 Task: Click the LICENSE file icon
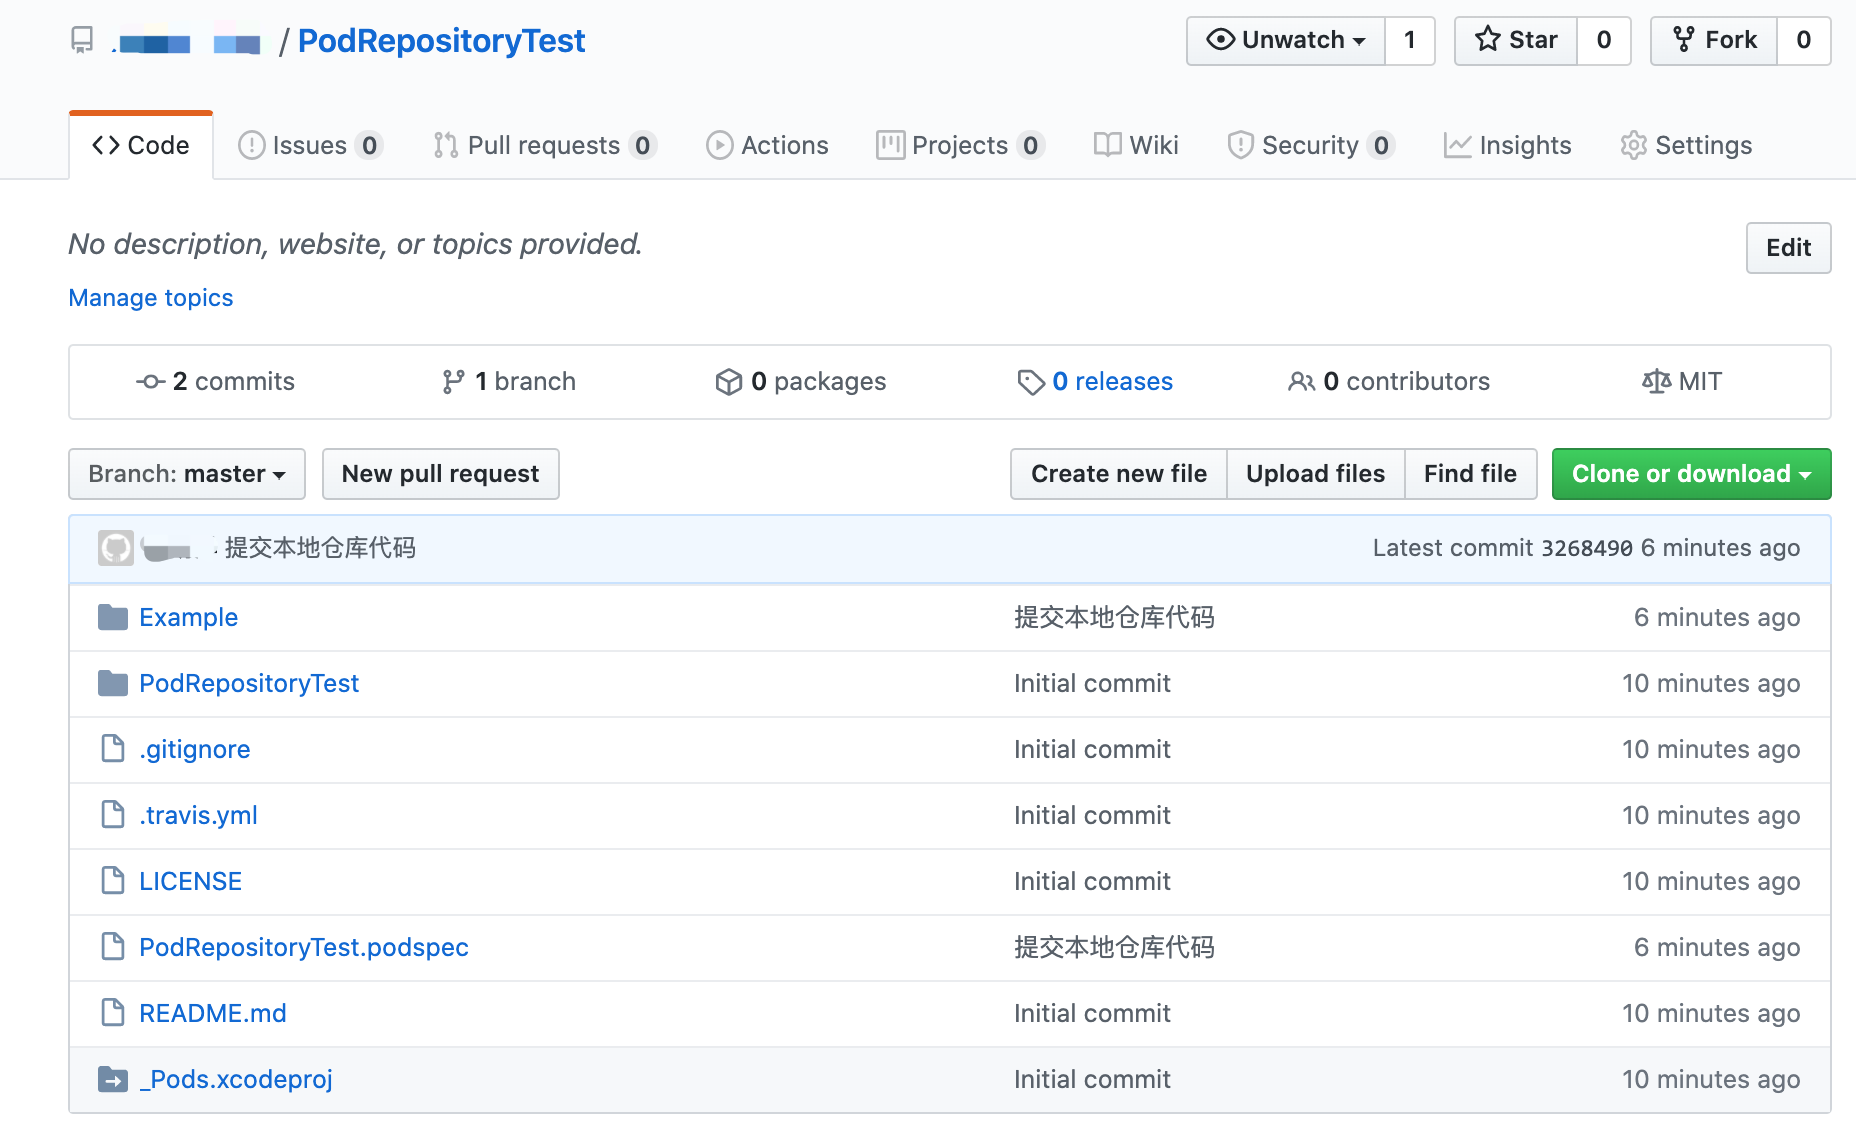pyautogui.click(x=113, y=881)
